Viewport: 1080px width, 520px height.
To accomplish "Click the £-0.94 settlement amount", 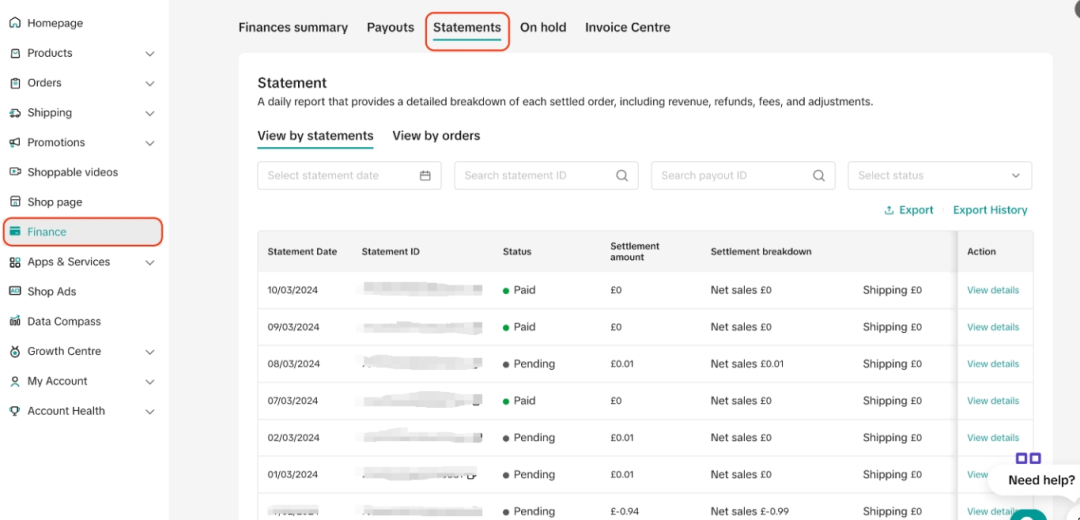I will [x=625, y=511].
